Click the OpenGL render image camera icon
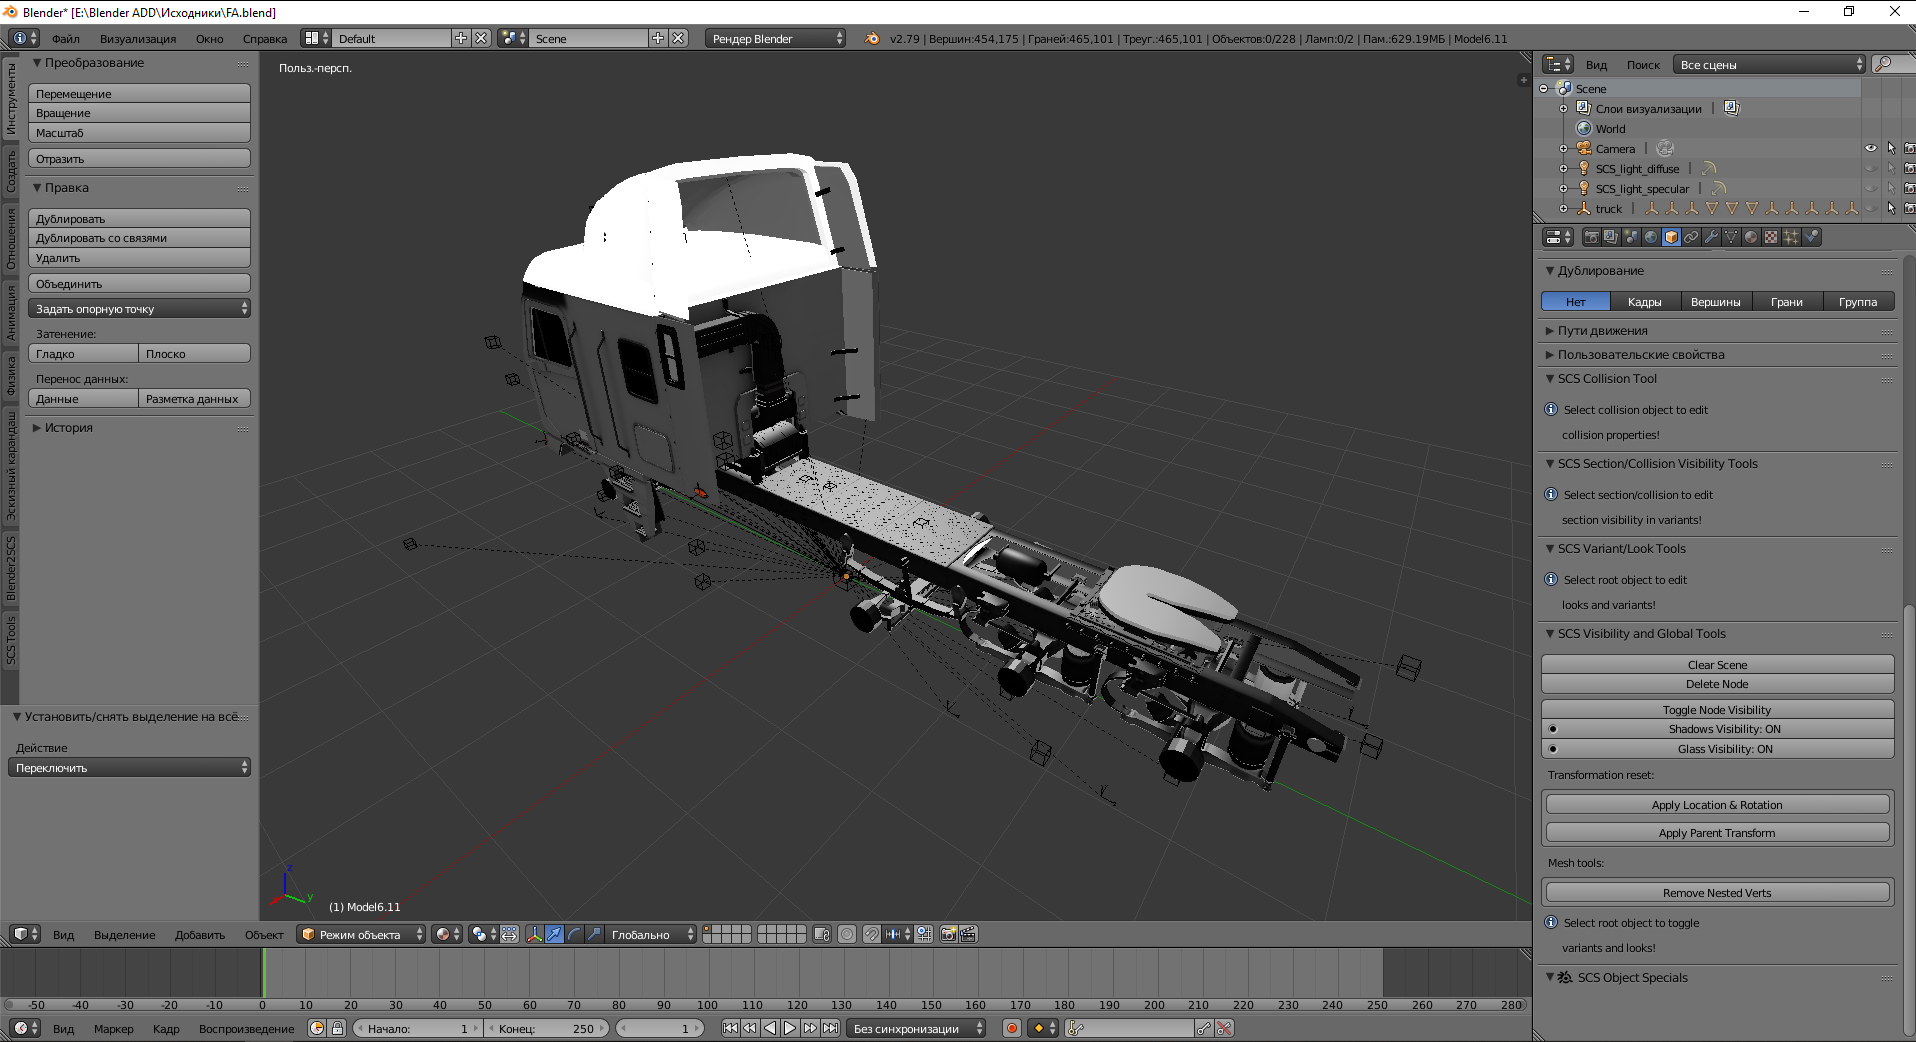This screenshot has width=1916, height=1042. 948,934
